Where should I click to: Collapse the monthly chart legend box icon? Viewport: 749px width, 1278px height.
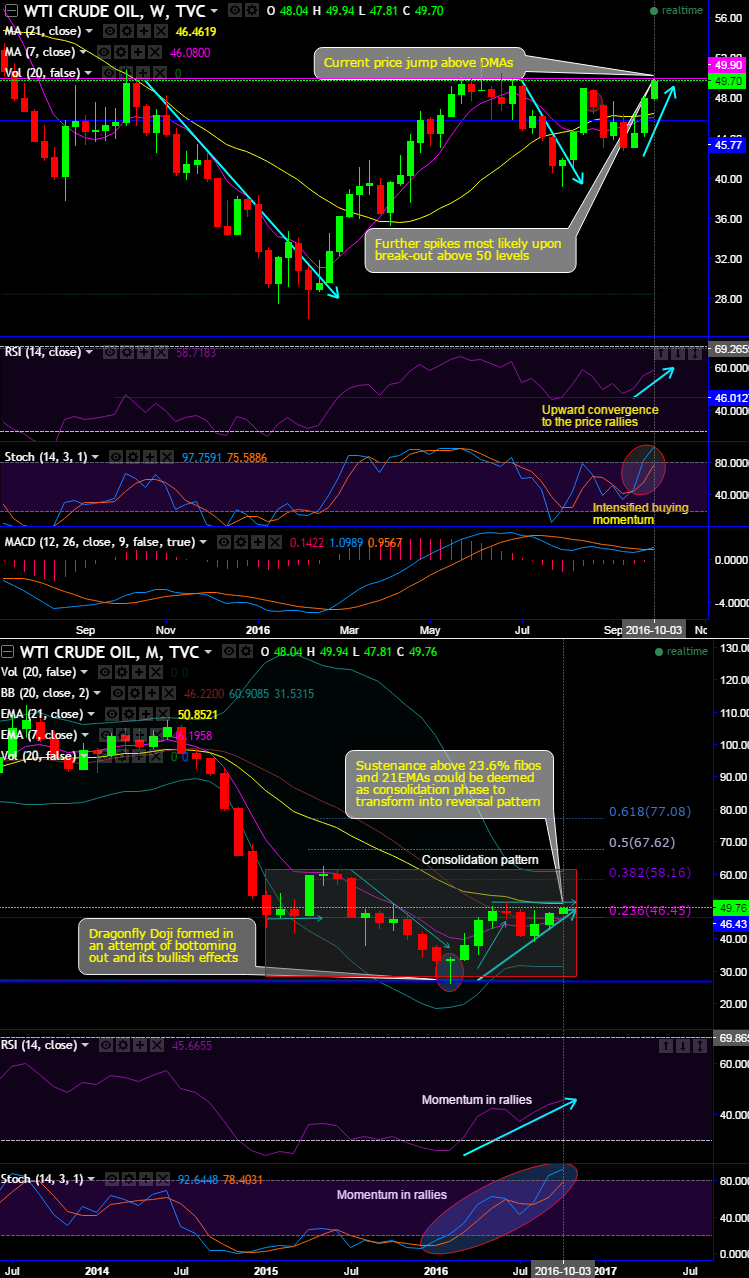click(x=7, y=651)
